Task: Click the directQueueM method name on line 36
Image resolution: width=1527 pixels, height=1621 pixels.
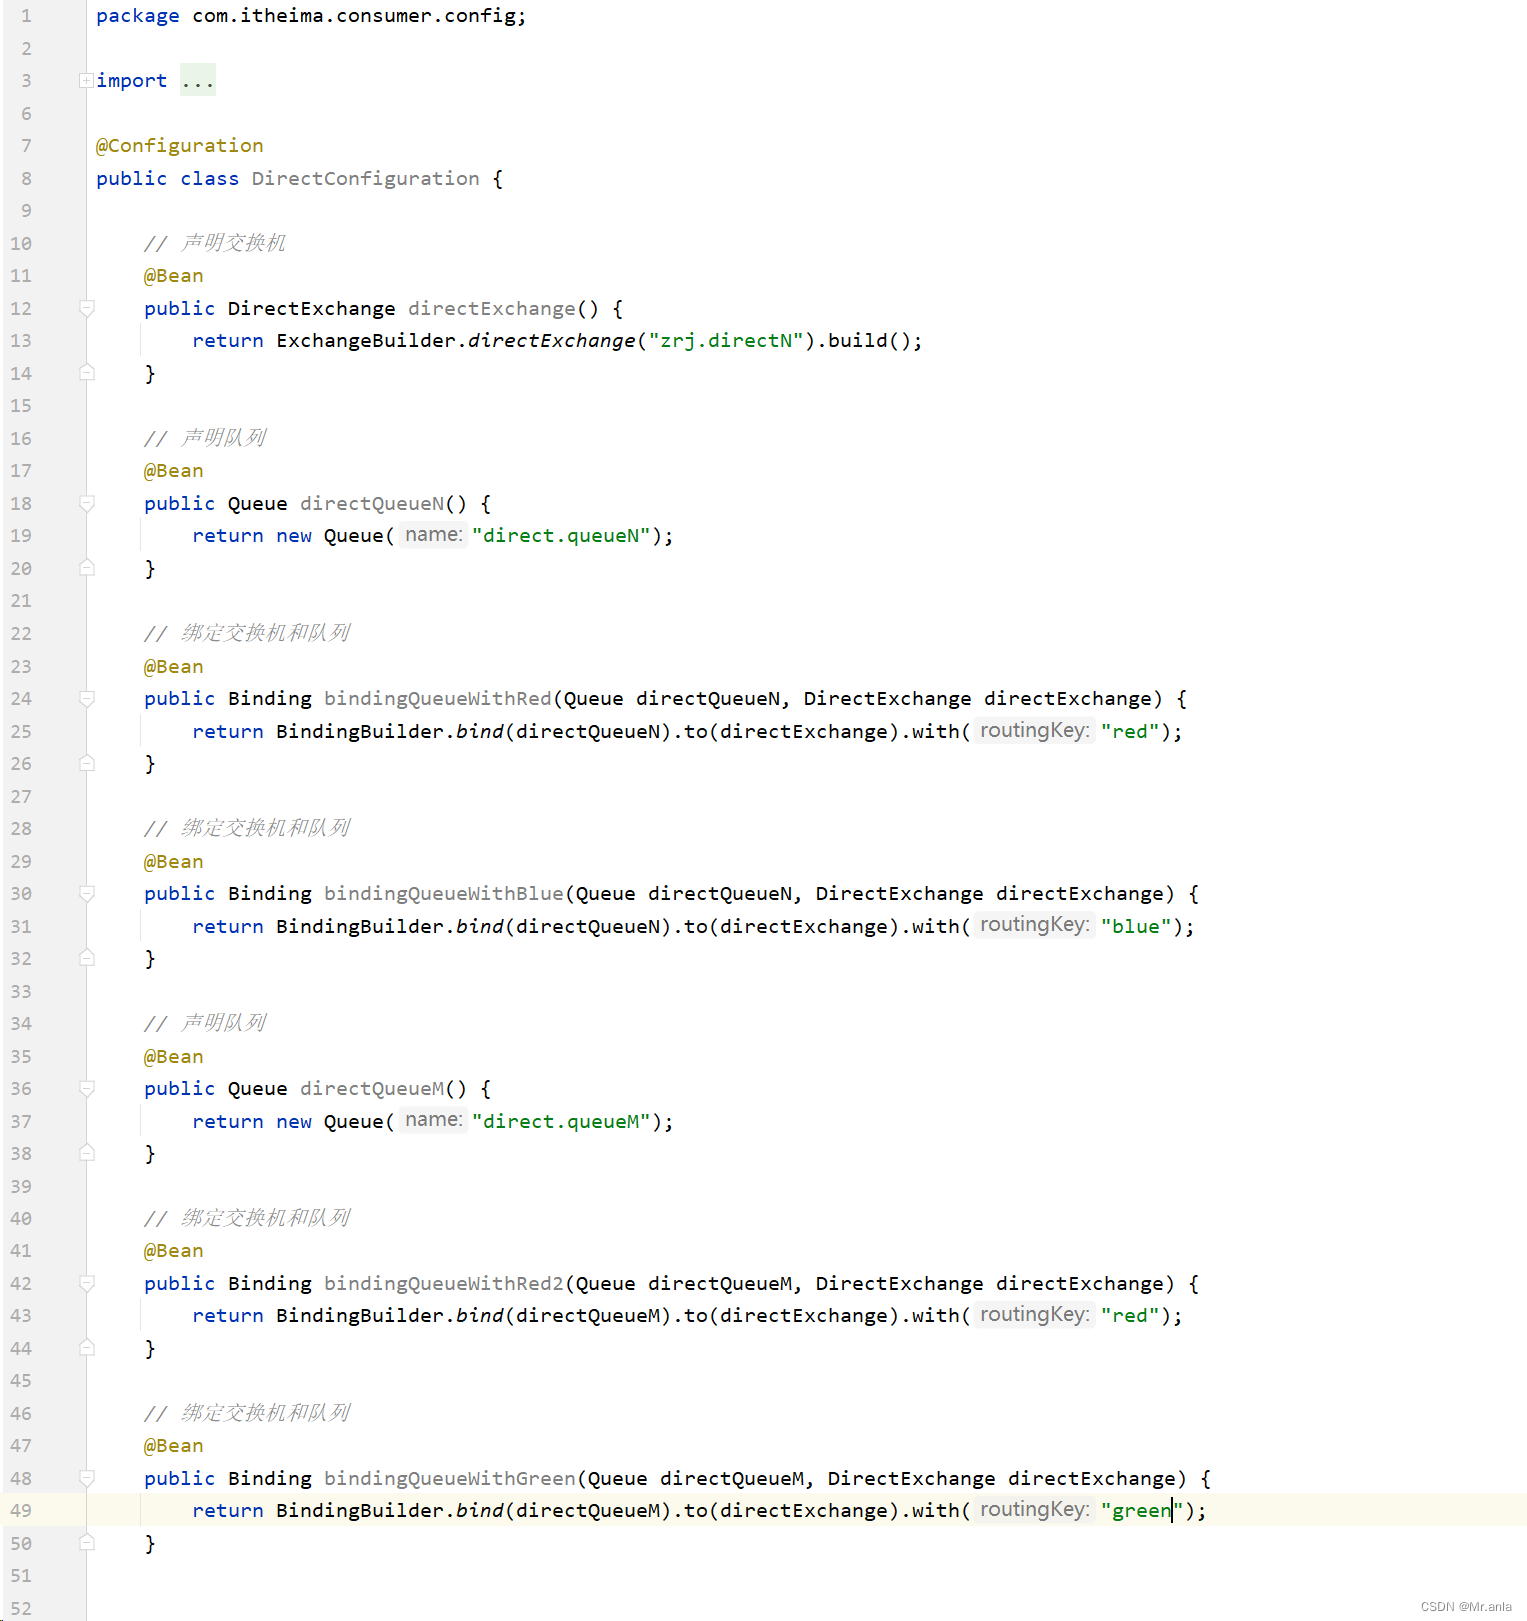Action: [372, 1089]
